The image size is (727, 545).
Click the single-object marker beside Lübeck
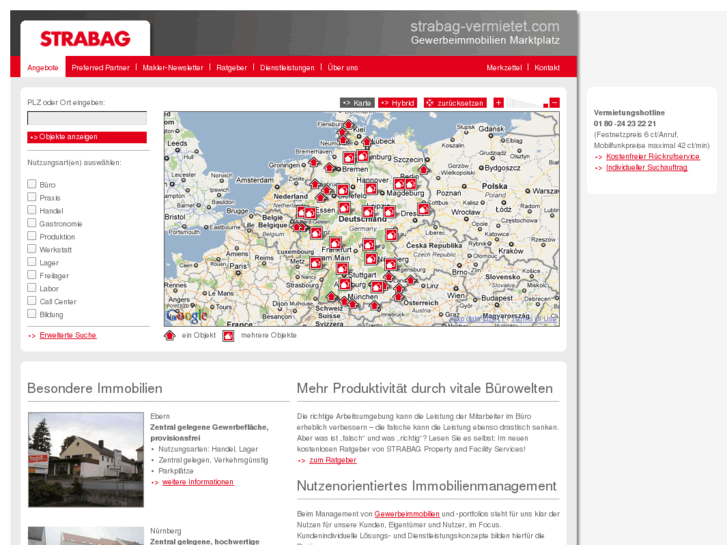click(x=367, y=141)
